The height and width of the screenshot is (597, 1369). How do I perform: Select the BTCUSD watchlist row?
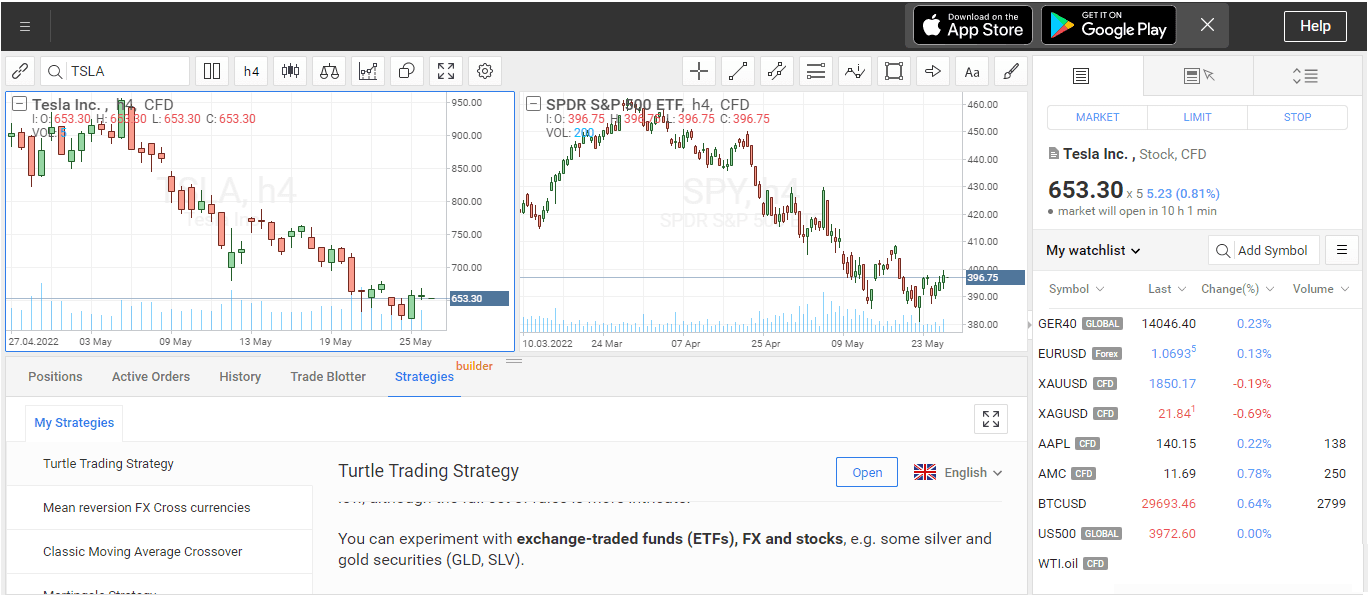(1196, 503)
